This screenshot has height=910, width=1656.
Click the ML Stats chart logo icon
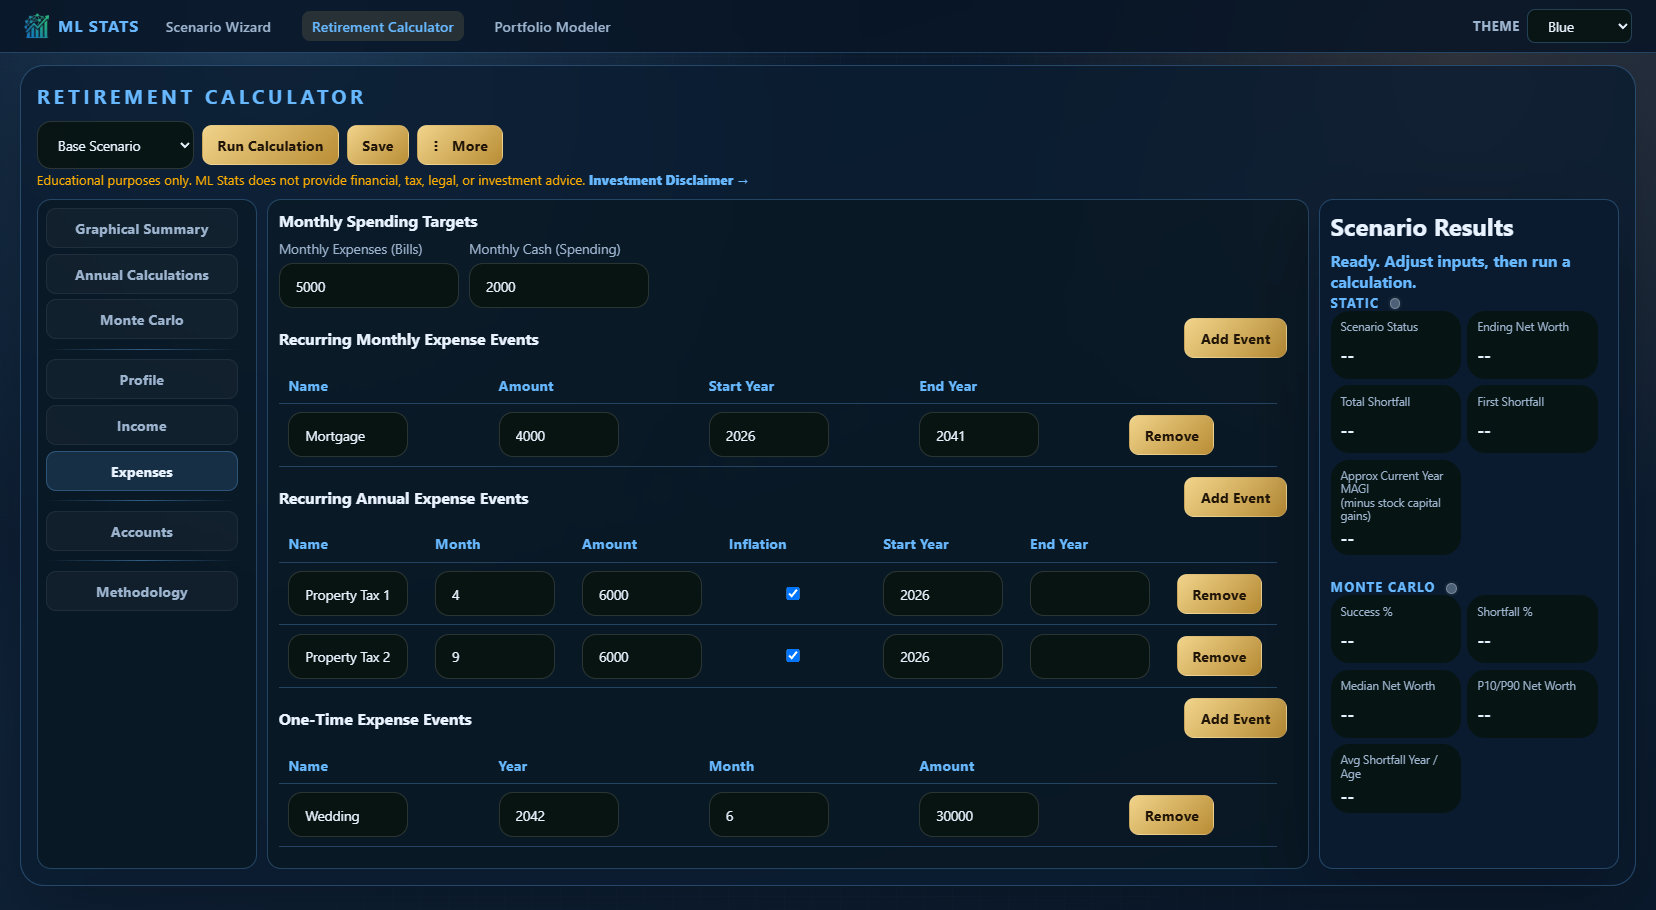click(x=37, y=26)
